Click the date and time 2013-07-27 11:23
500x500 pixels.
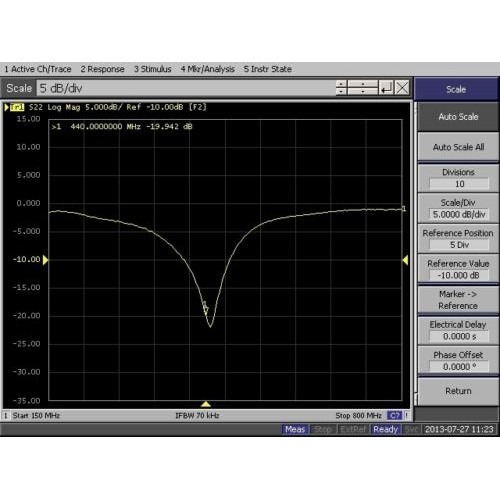click(x=459, y=429)
